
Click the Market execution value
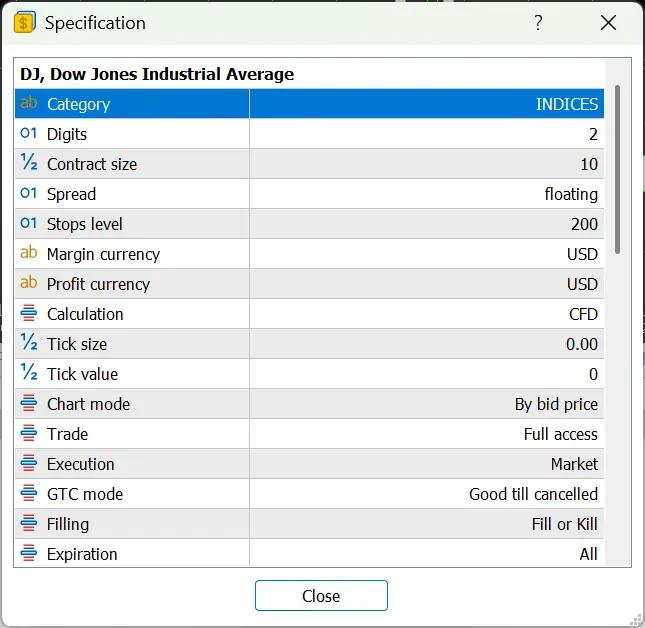click(574, 464)
